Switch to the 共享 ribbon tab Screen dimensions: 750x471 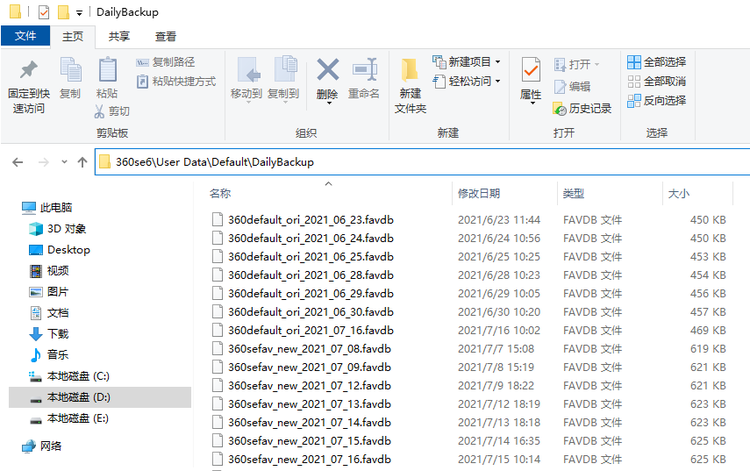point(119,36)
